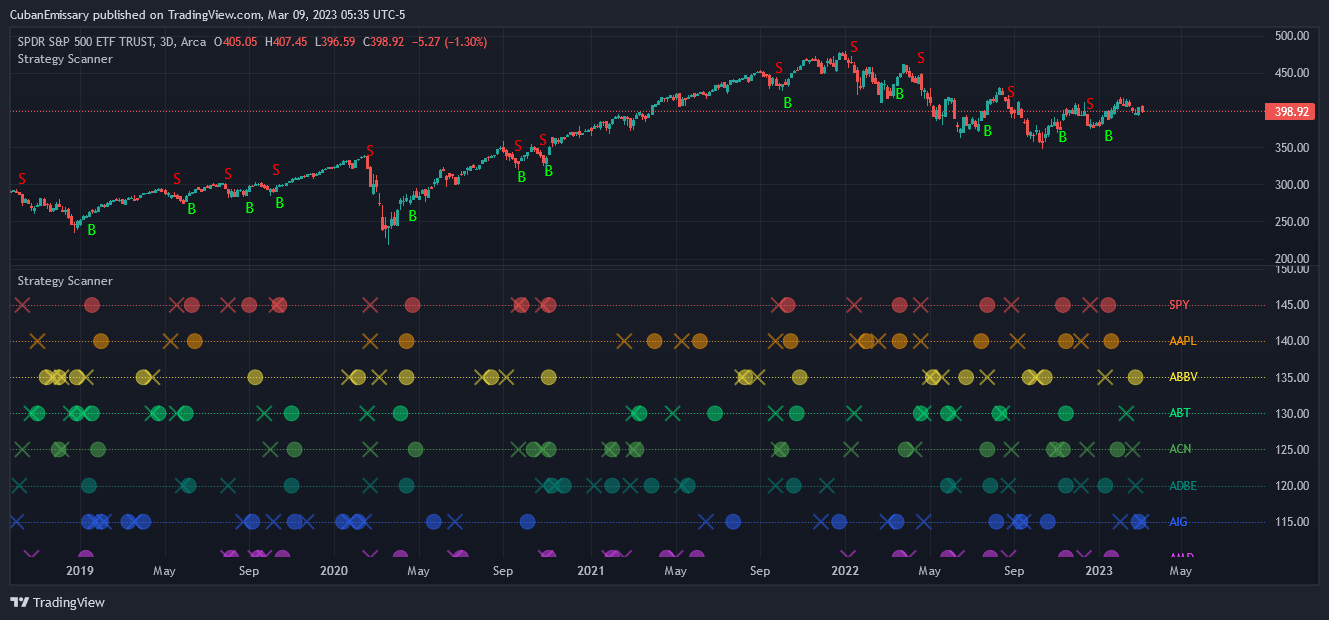The image size is (1329, 620).
Task: Click the 2022 label on time axis
Action: [845, 571]
